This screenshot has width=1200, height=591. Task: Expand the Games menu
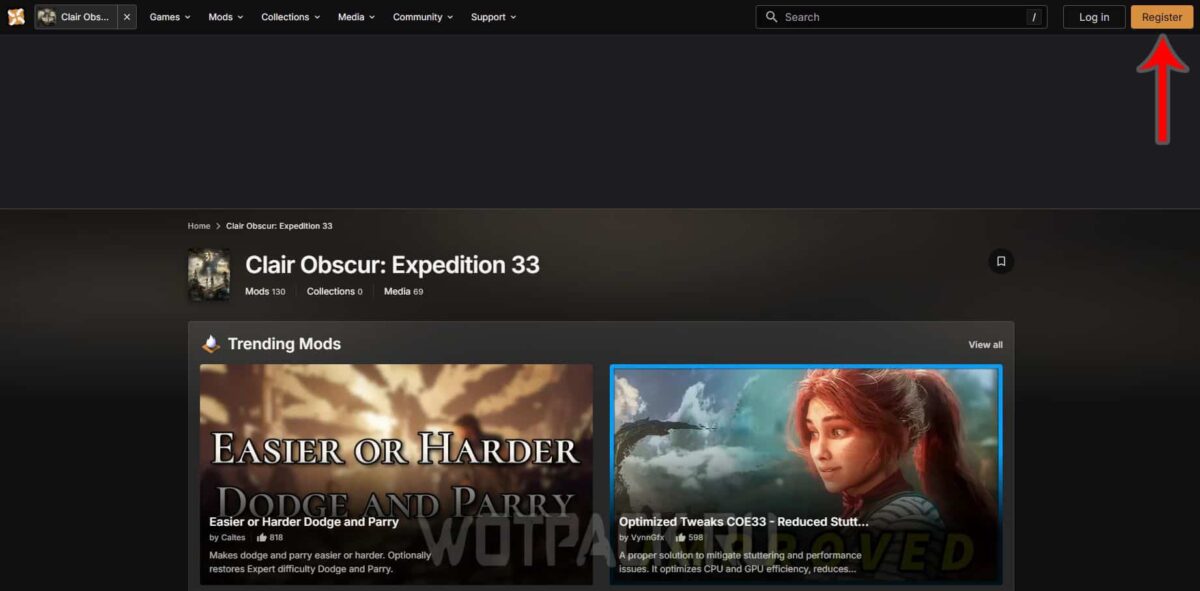pos(170,17)
